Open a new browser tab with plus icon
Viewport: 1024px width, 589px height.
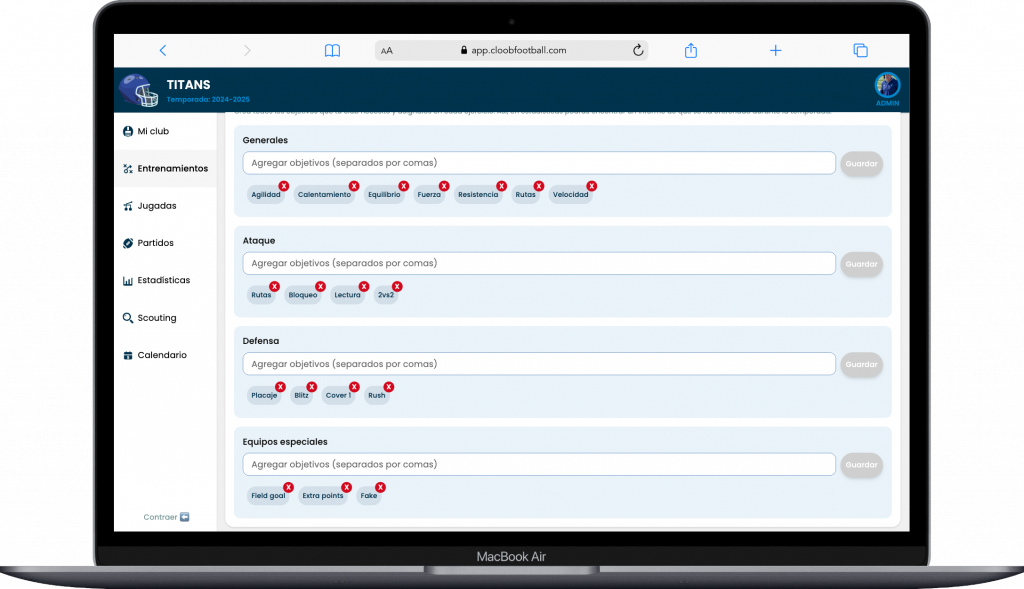tap(775, 51)
